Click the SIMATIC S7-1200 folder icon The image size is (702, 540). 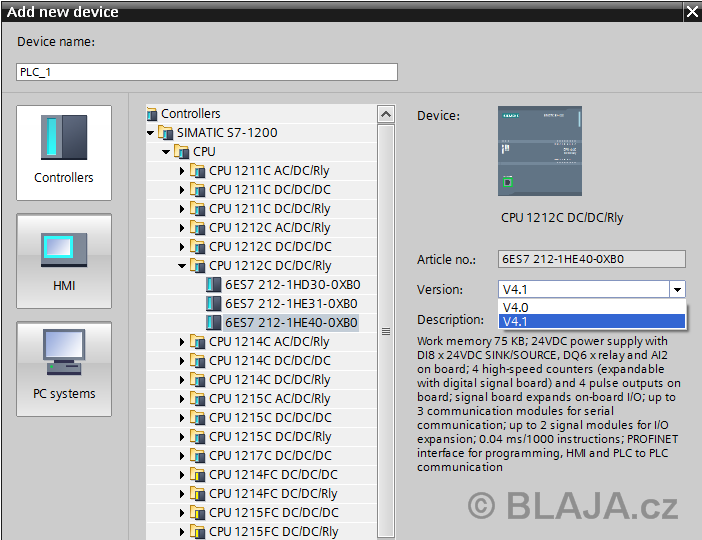[x=165, y=133]
